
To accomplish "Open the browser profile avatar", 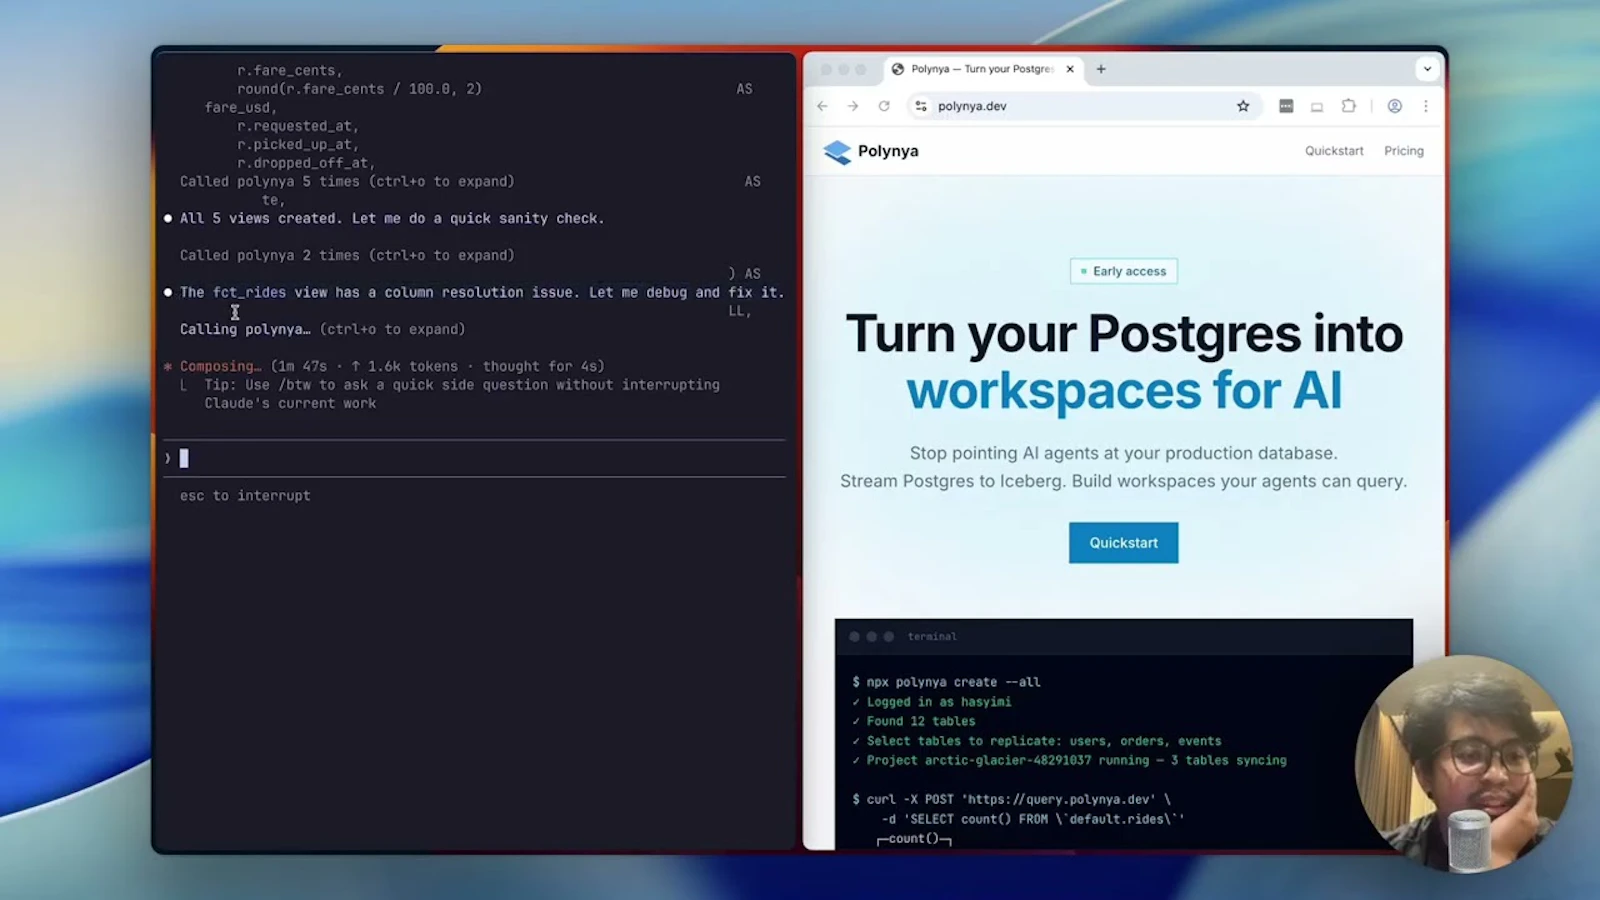I will 1394,106.
